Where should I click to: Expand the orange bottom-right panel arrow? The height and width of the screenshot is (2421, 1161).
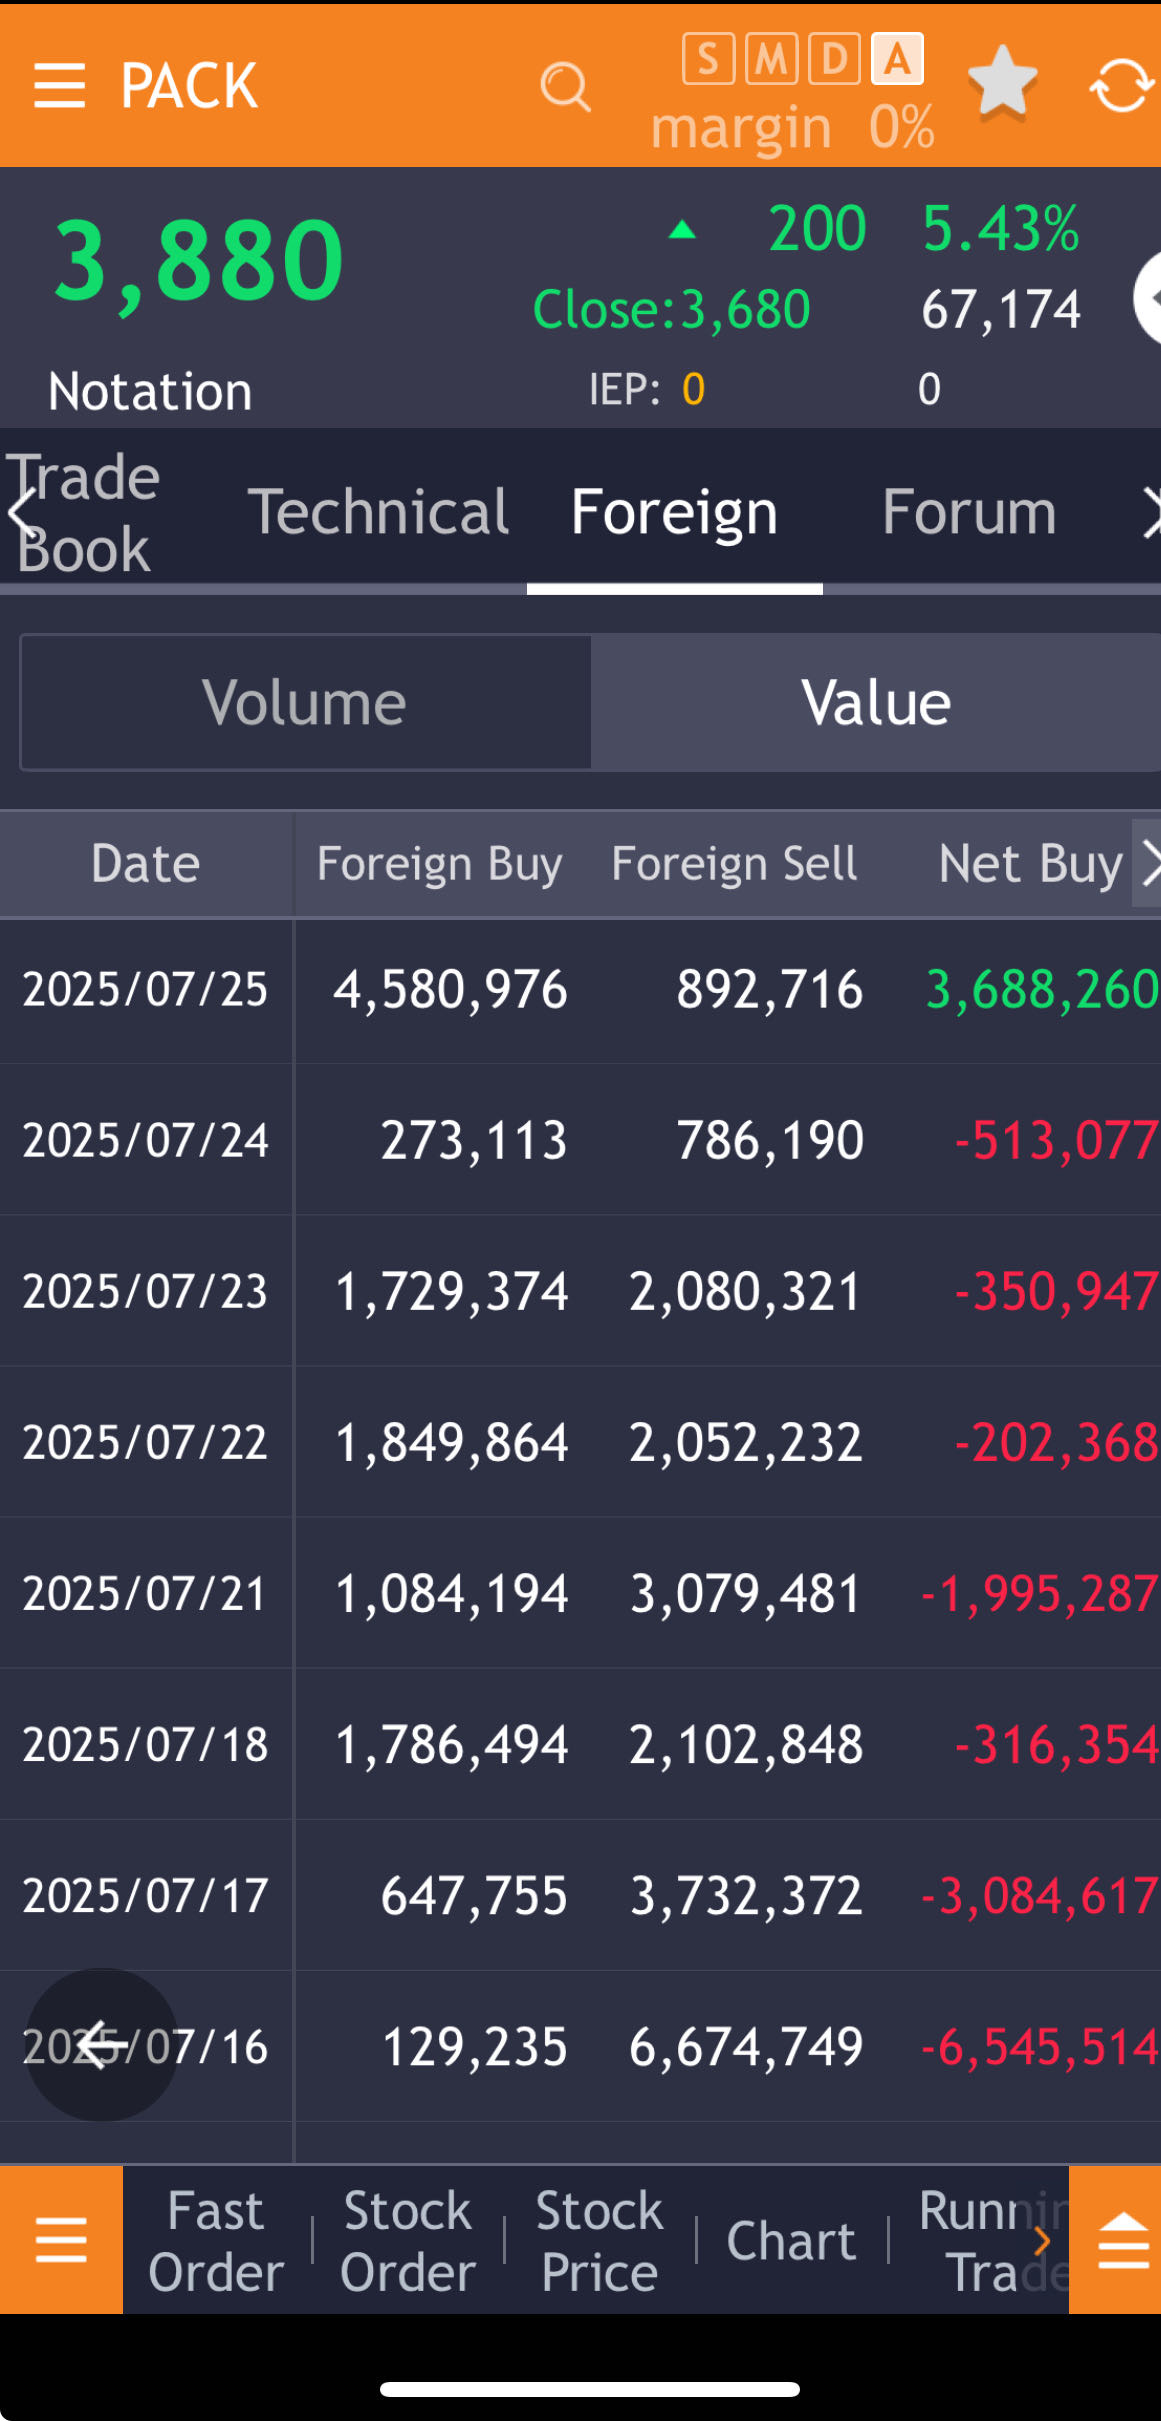pyautogui.click(x=1116, y=2239)
